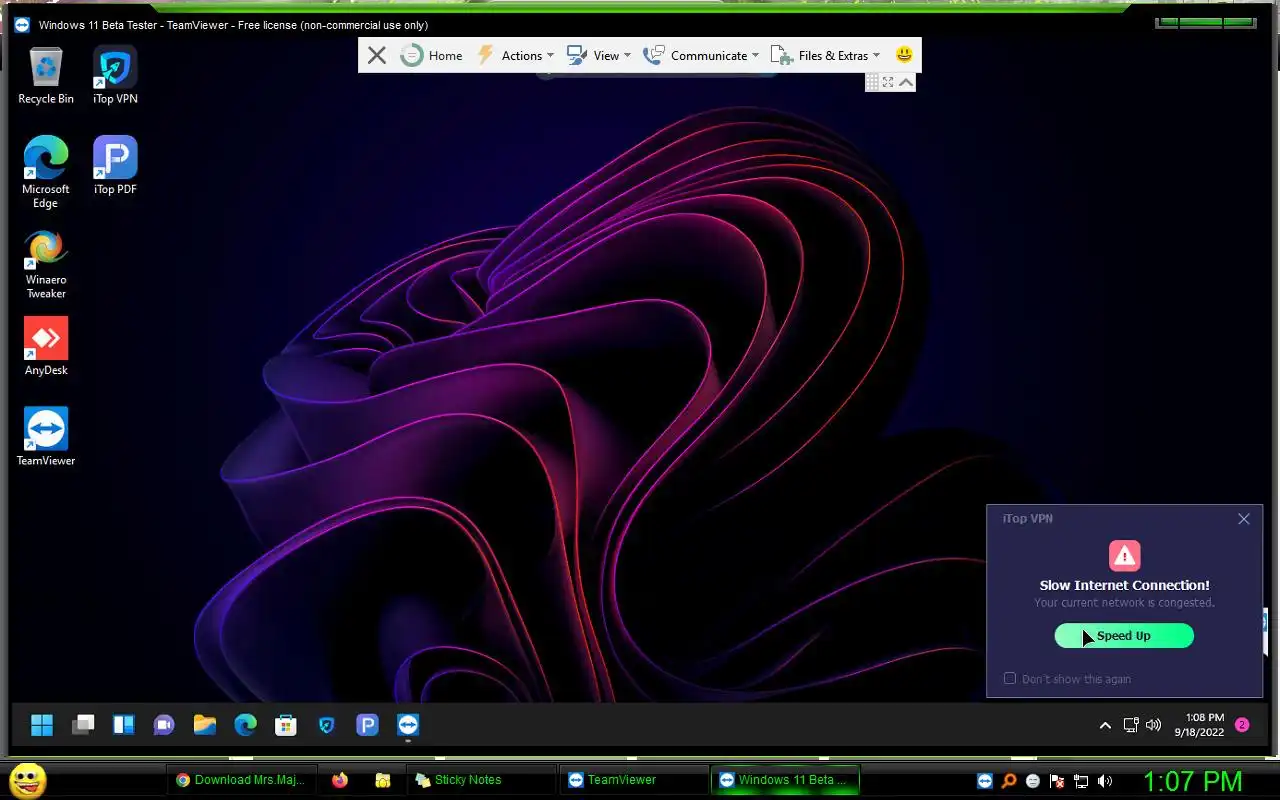1280x800 pixels.
Task: Go to Home in TeamViewer toolbar
Action: 432,56
